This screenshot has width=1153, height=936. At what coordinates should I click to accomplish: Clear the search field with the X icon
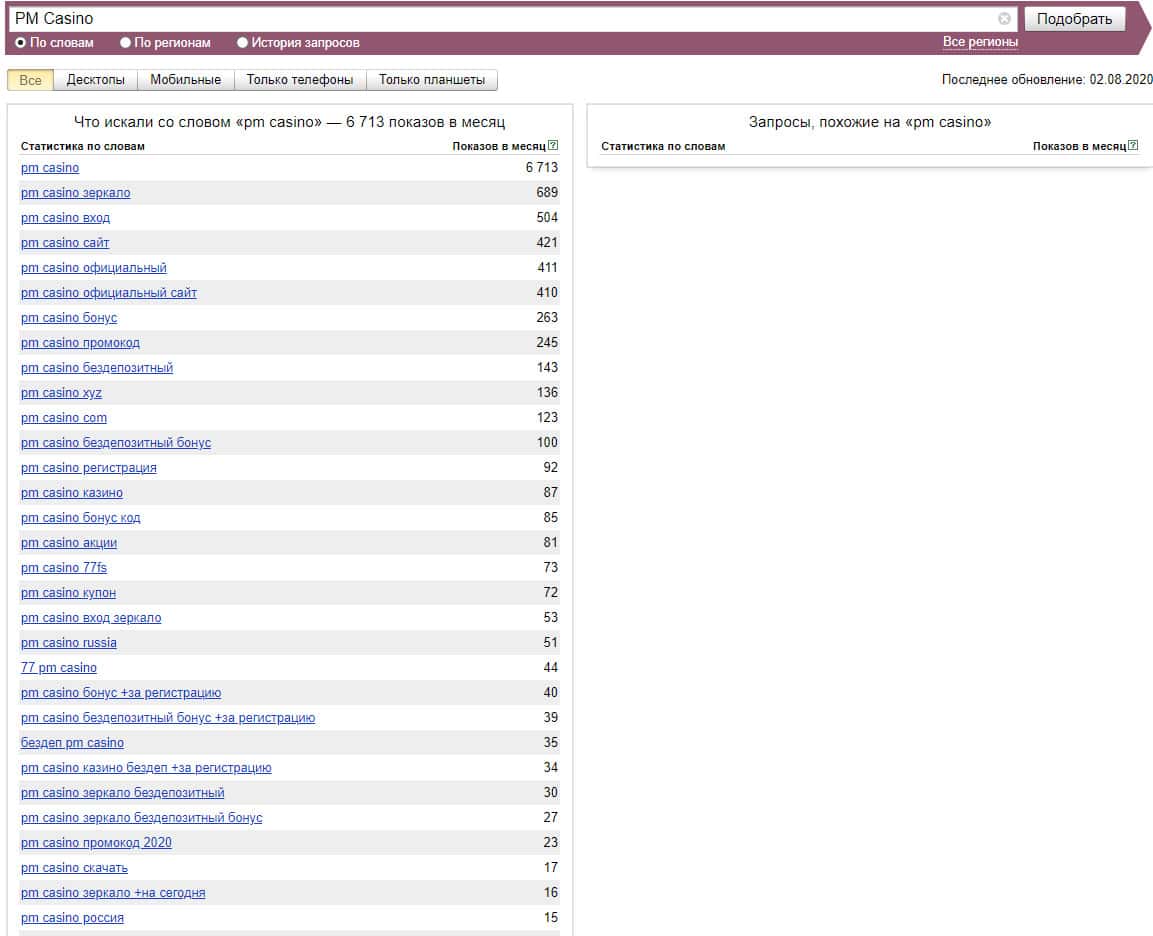[1004, 19]
